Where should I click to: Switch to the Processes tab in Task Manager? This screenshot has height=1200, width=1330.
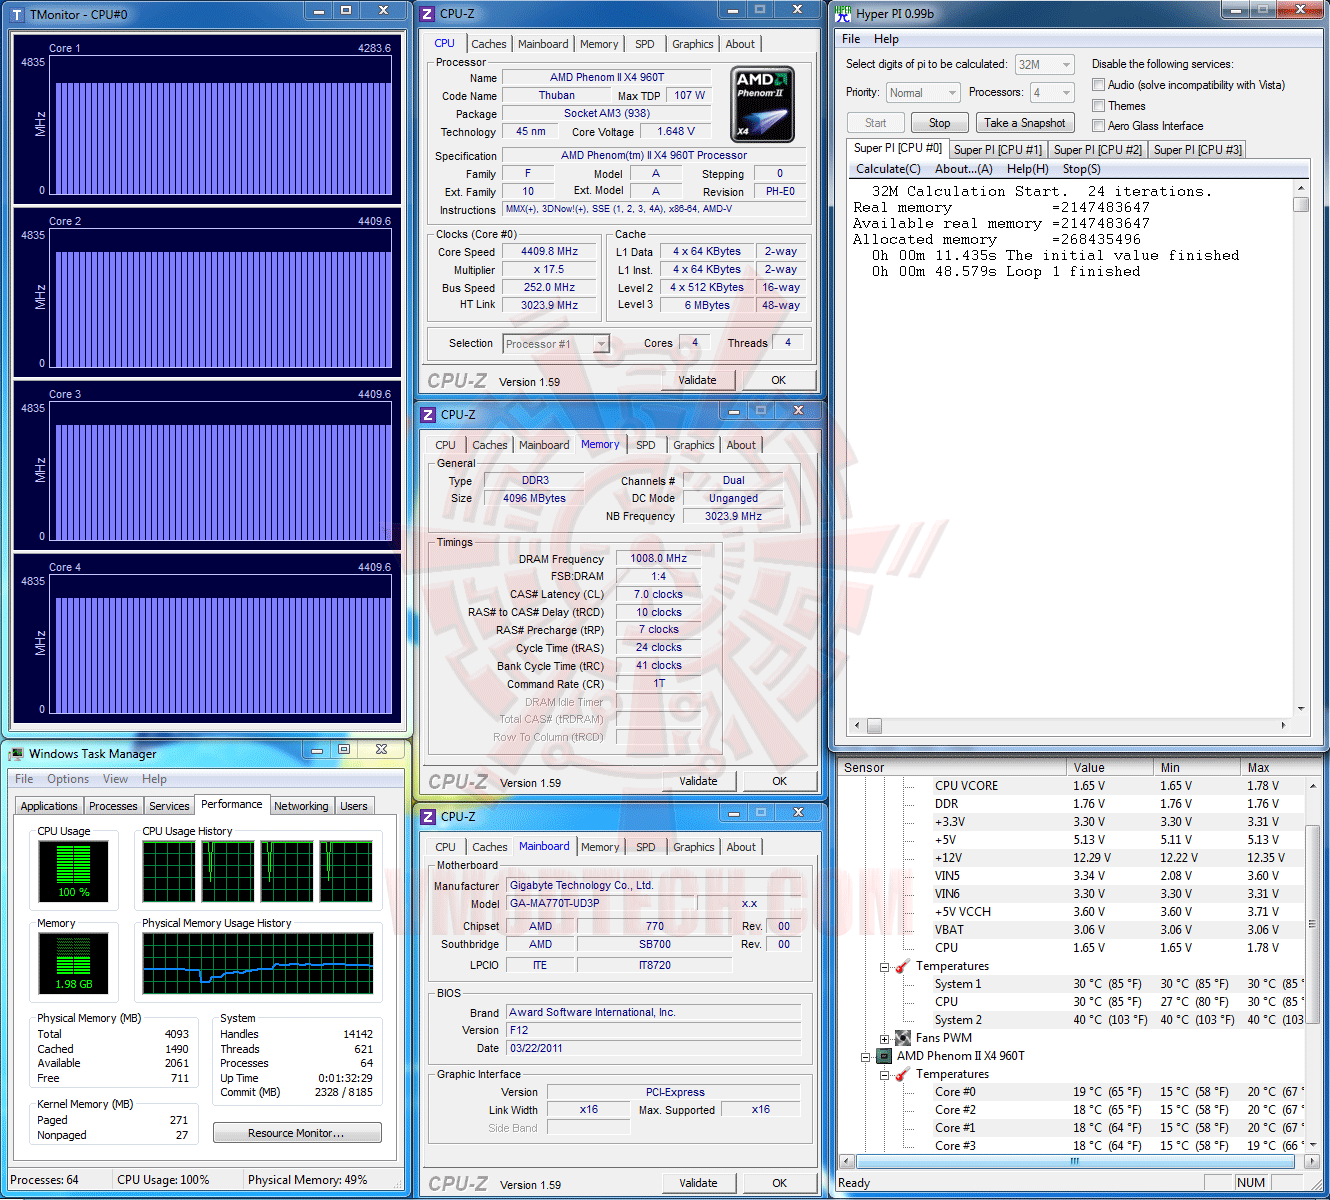113,806
